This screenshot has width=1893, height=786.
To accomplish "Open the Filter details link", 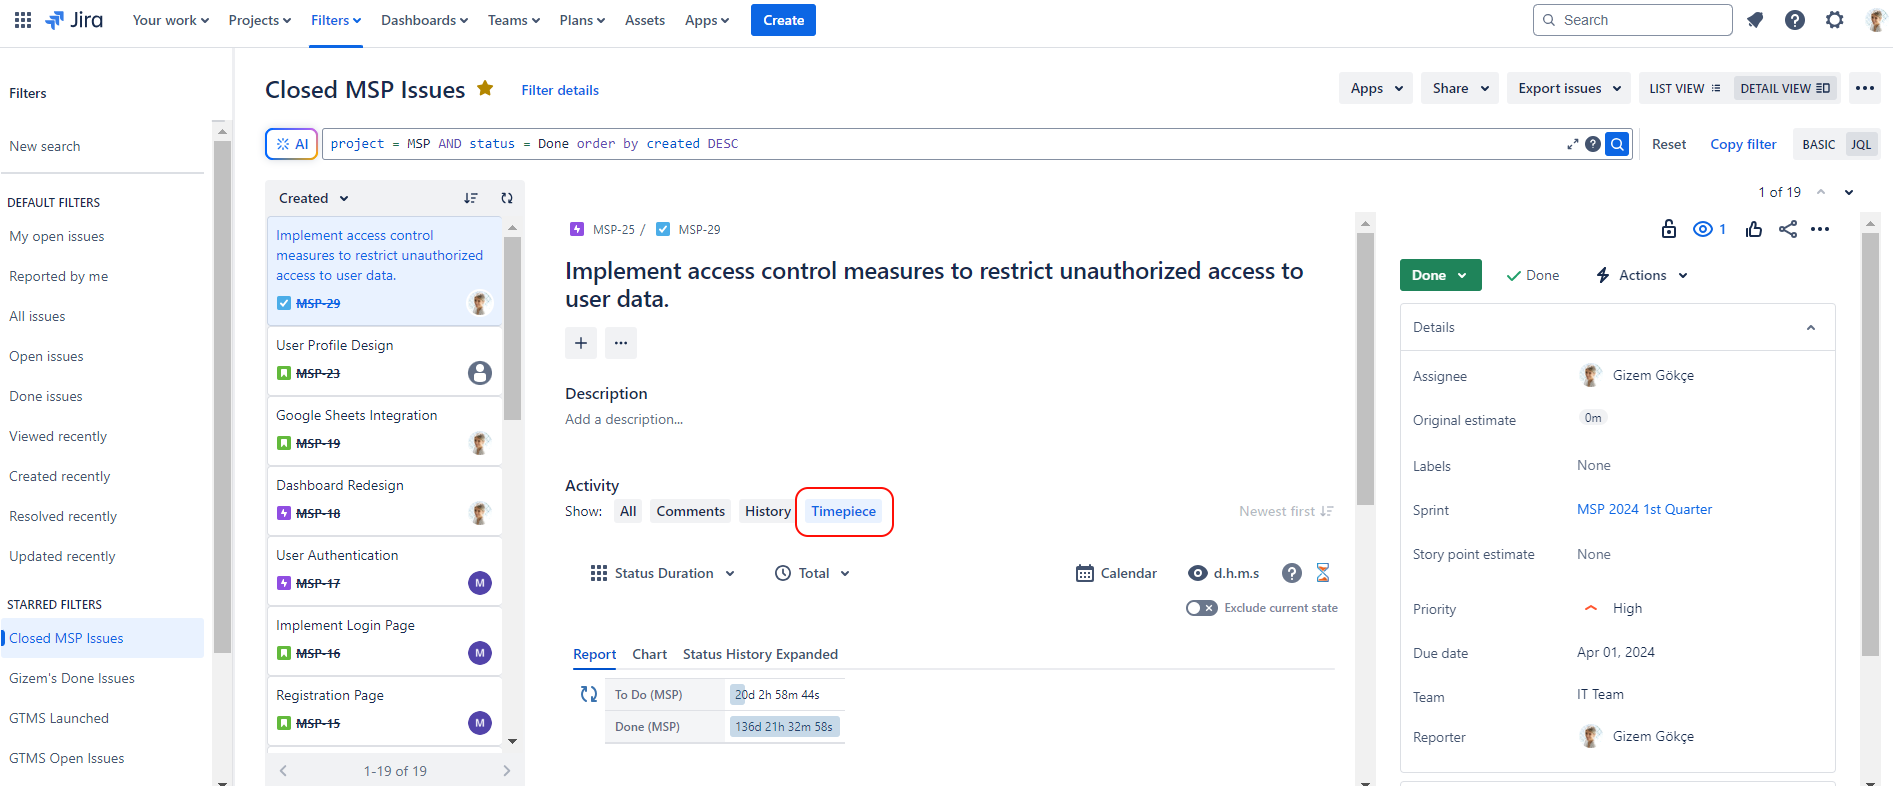I will click(x=560, y=90).
